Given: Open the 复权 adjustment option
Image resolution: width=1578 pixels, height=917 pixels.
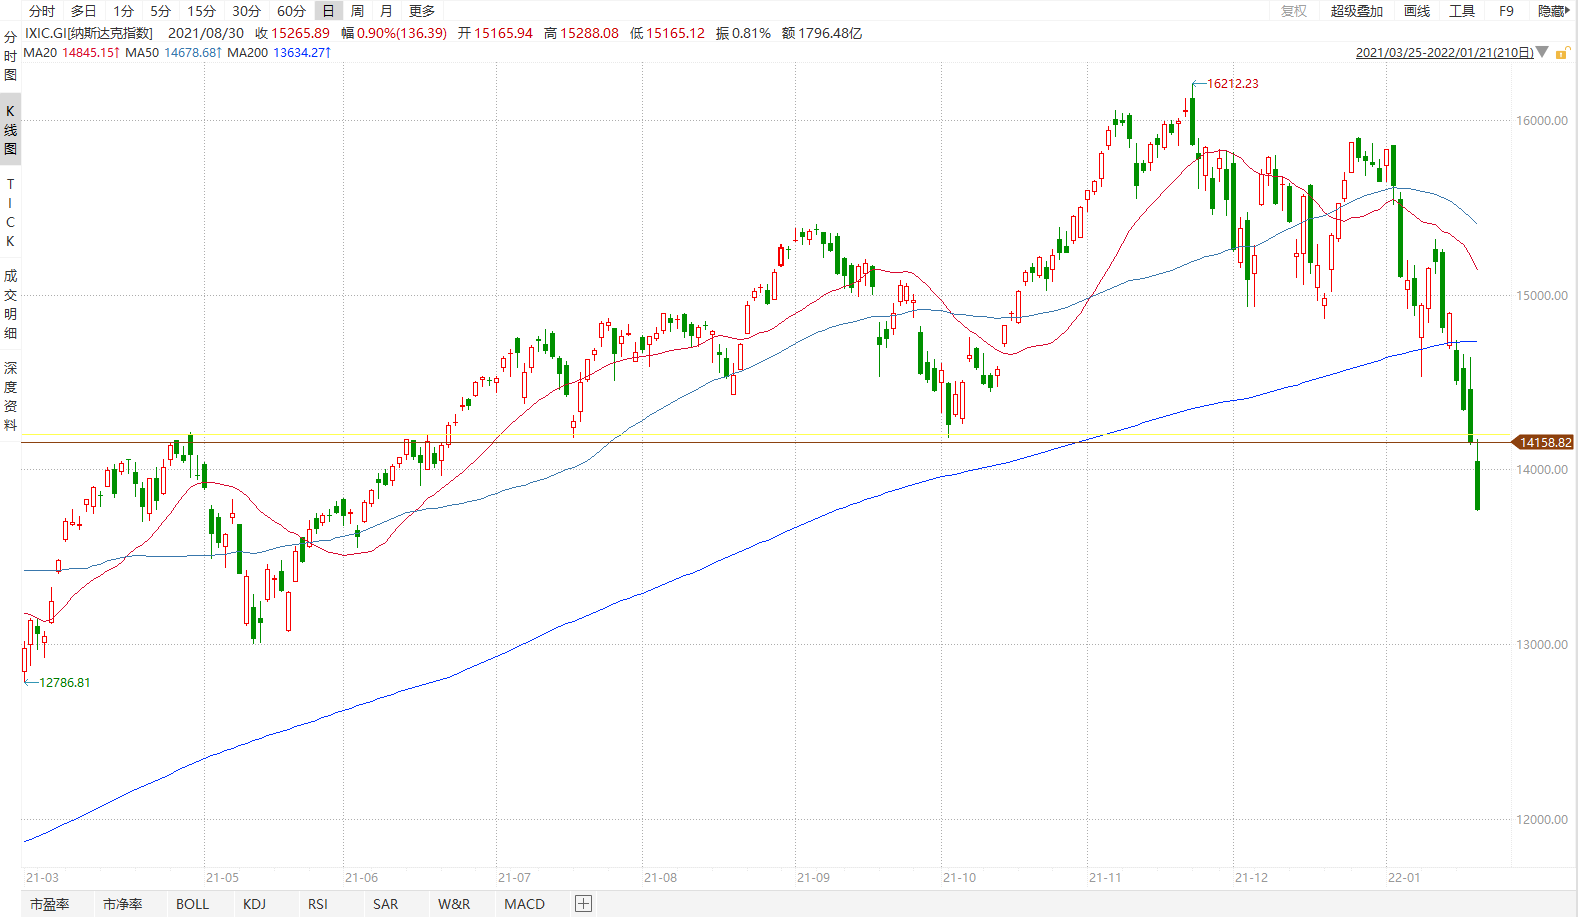Looking at the screenshot, I should tap(1294, 11).
